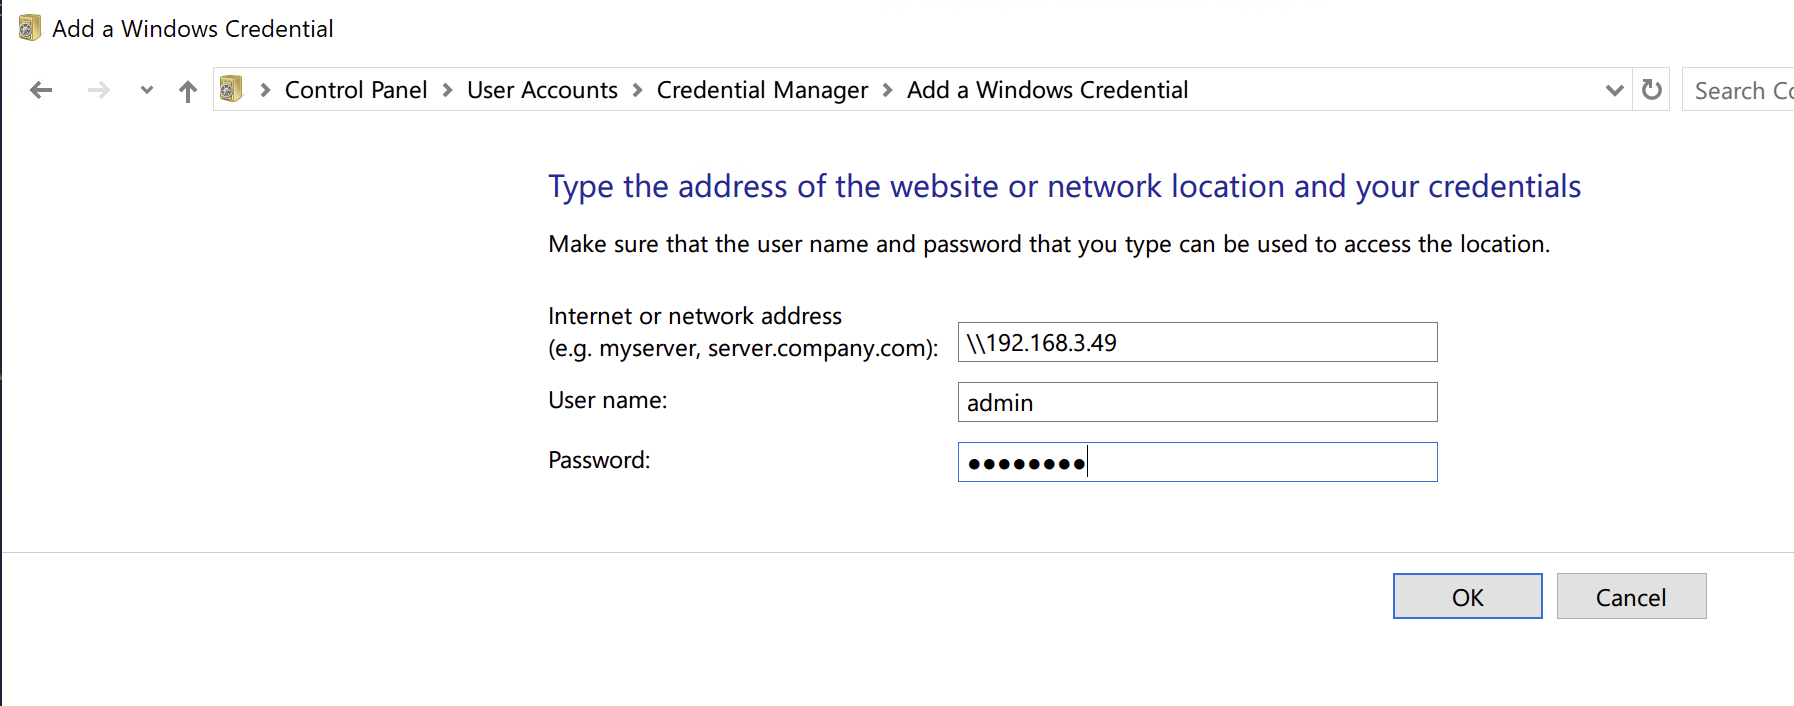1794x706 pixels.
Task: Focus the User name field
Action: point(1197,403)
